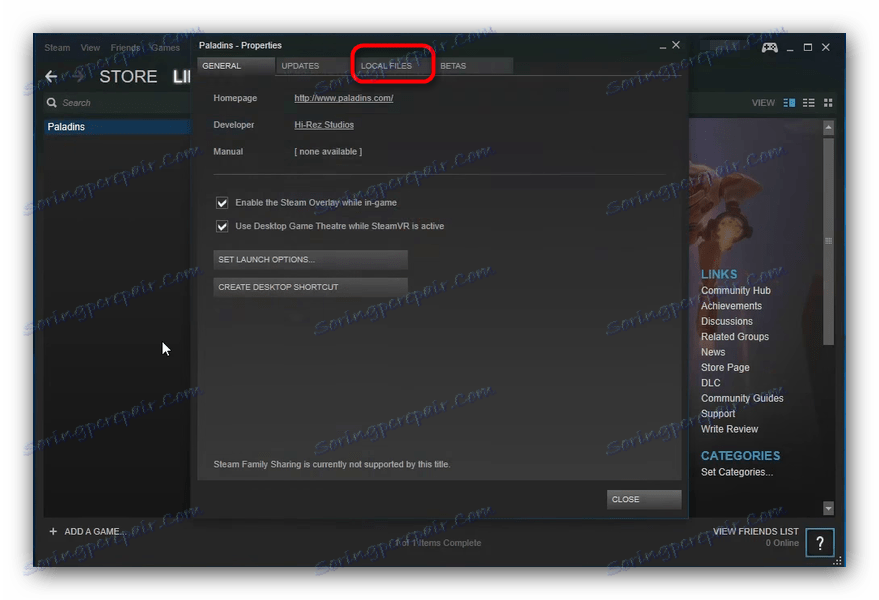Open the Hi-Rez Studios developer link
The width and height of the screenshot is (879, 600).
click(x=324, y=125)
